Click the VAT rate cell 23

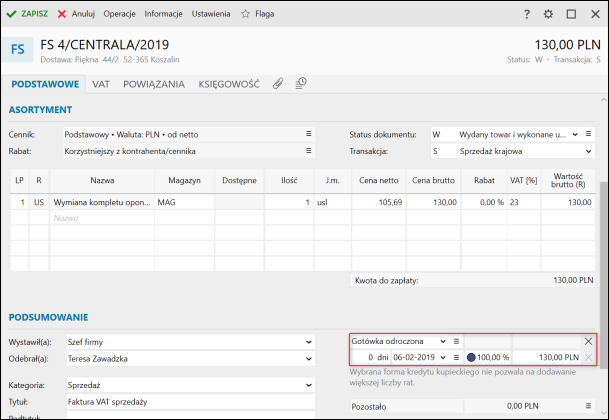coord(524,202)
